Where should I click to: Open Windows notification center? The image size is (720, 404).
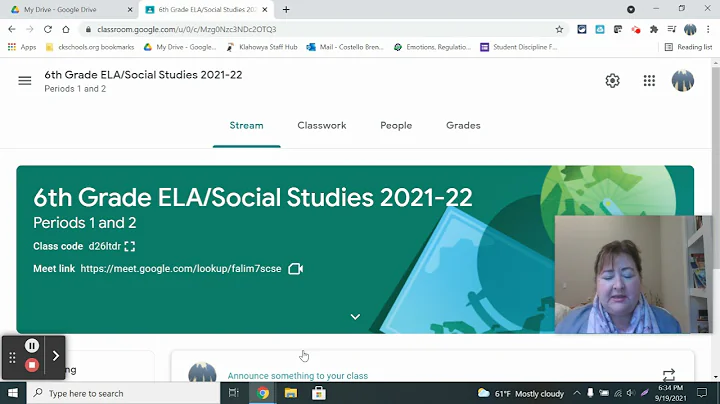(702, 393)
